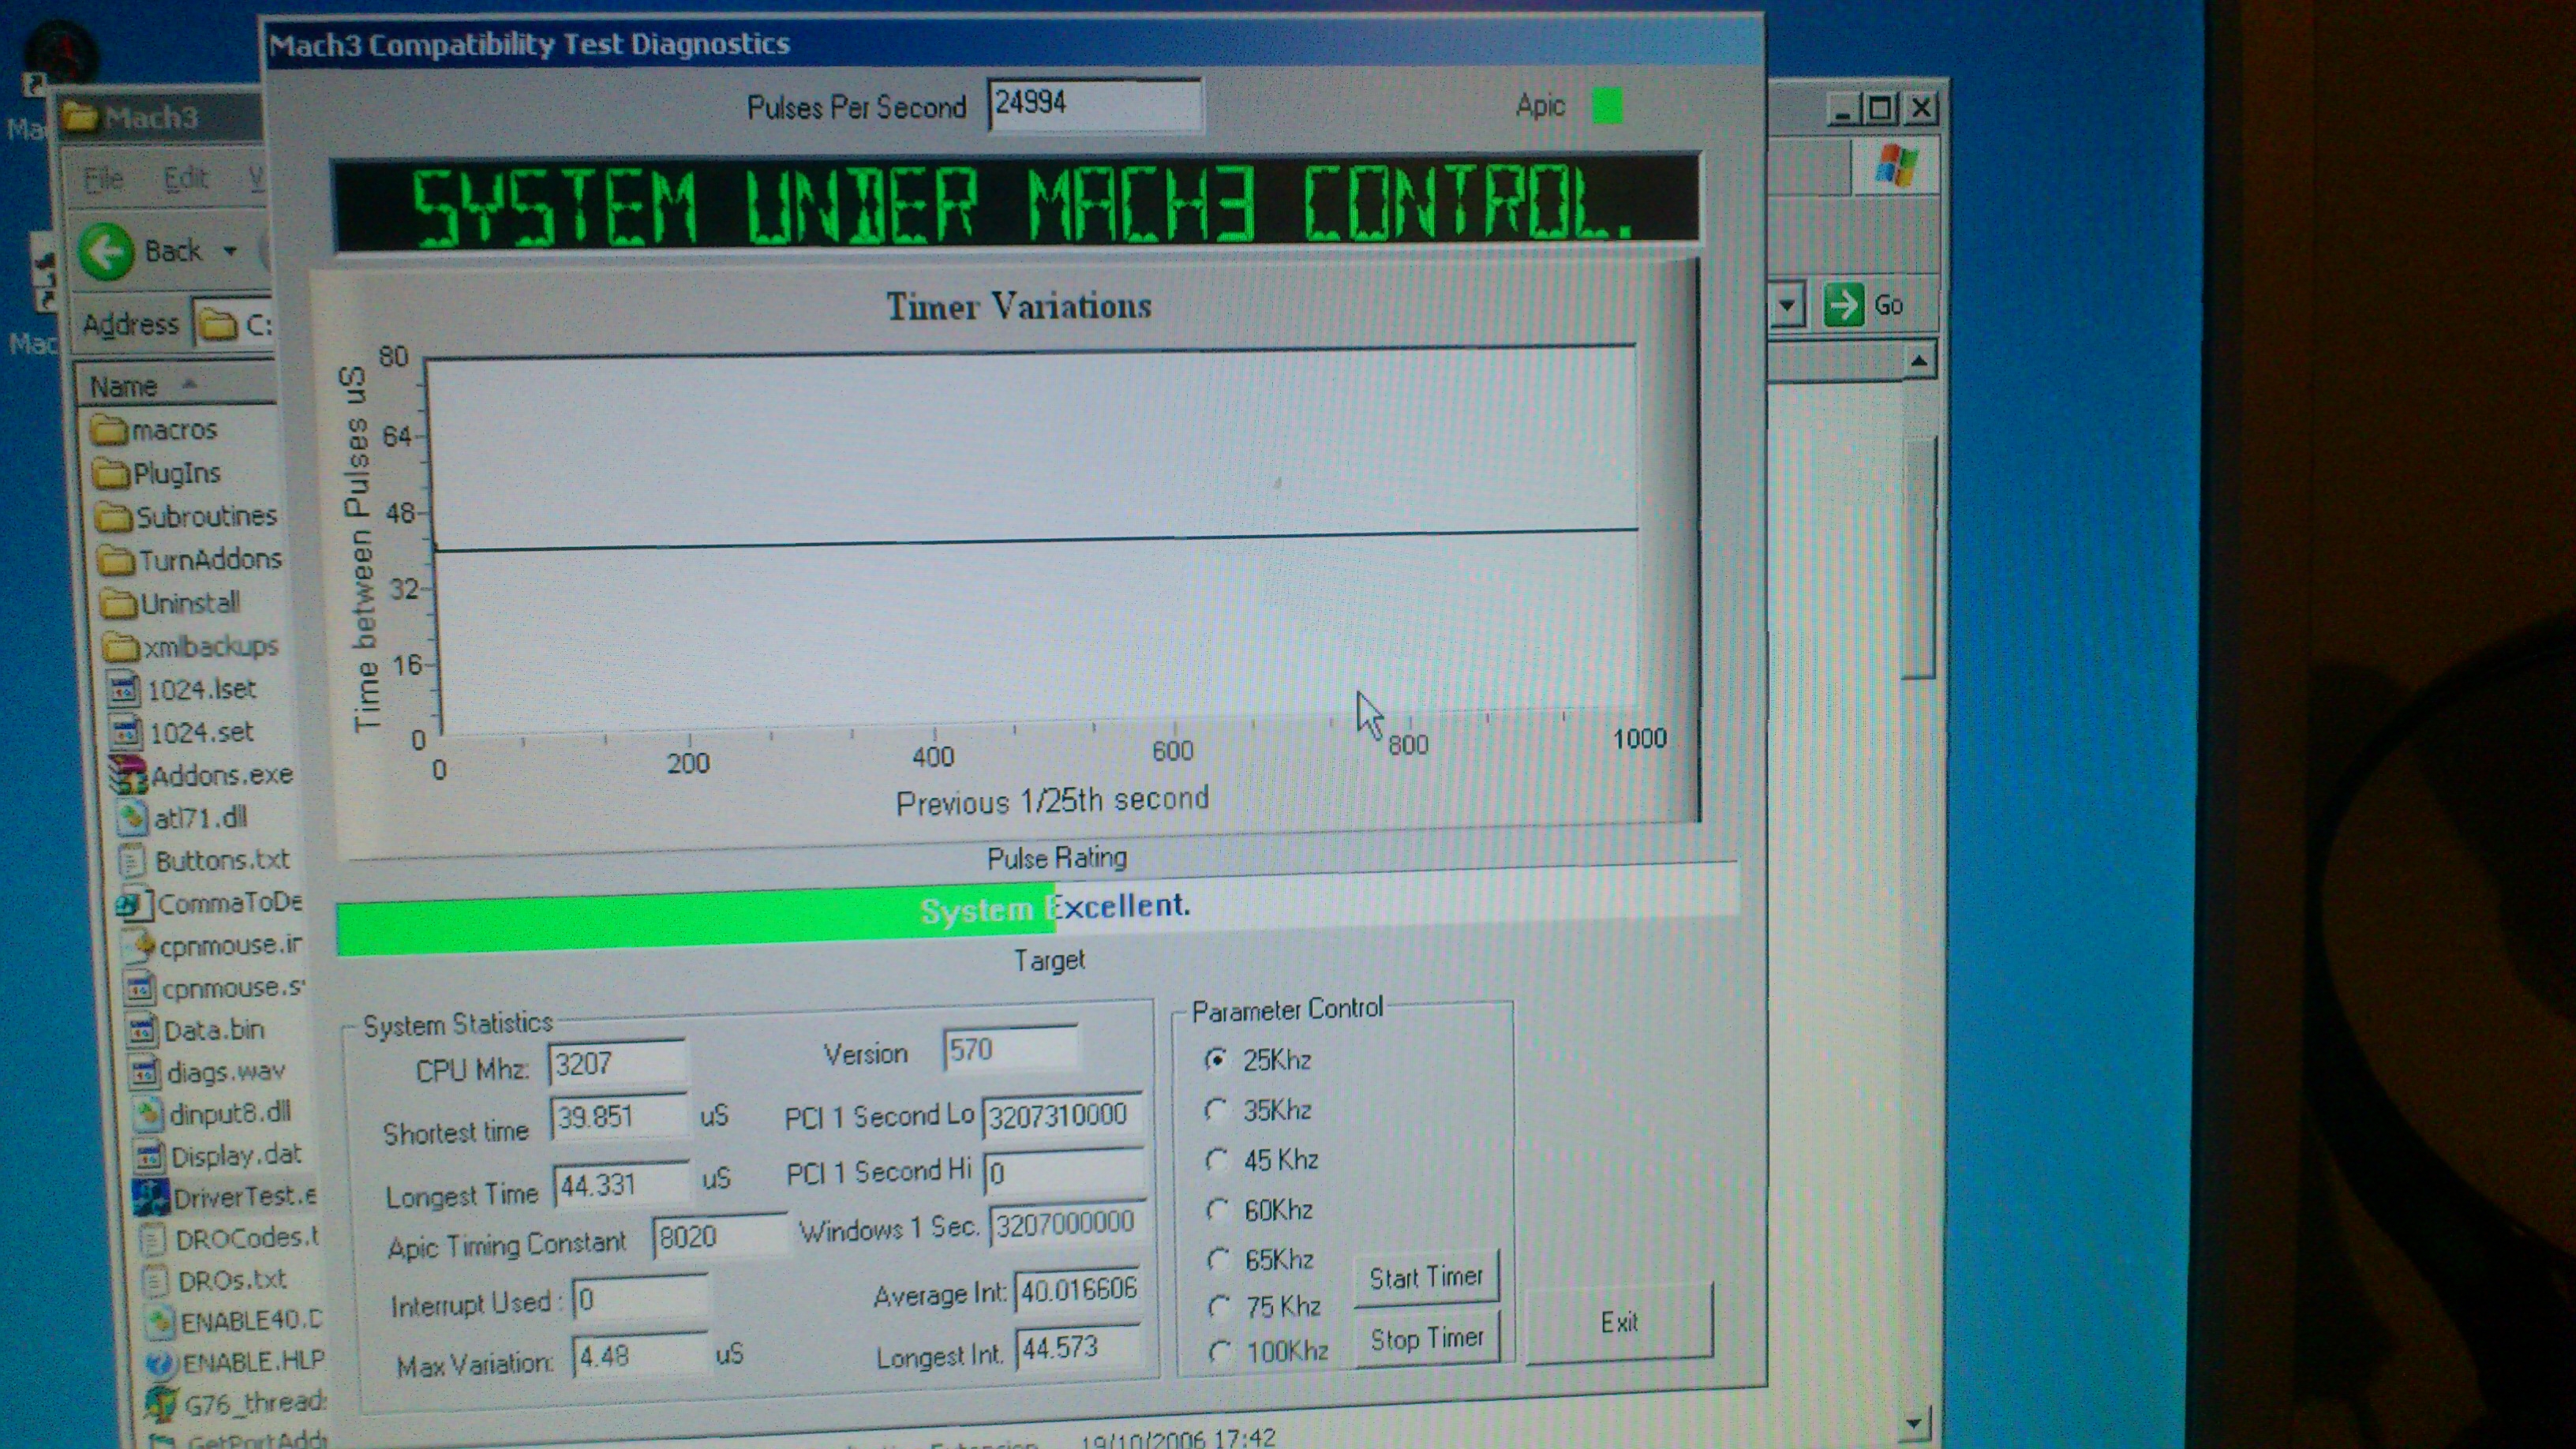Click the Apic Timing Constant field
The image size is (2576, 1449).
point(720,1237)
